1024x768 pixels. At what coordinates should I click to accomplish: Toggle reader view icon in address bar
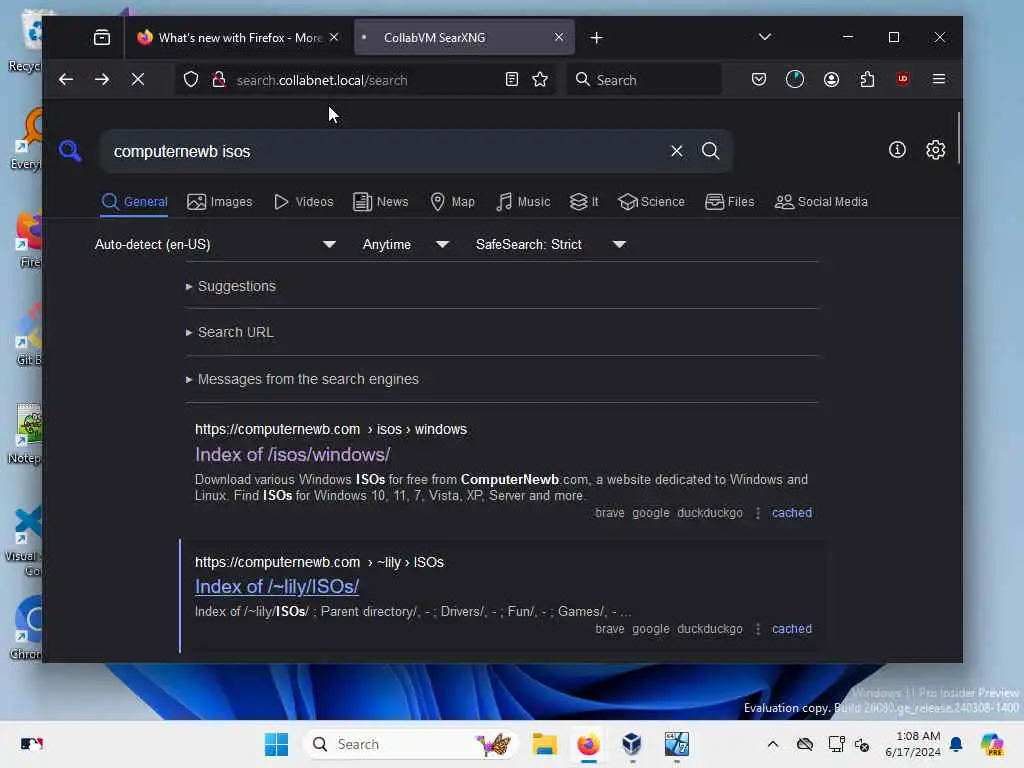(512, 80)
